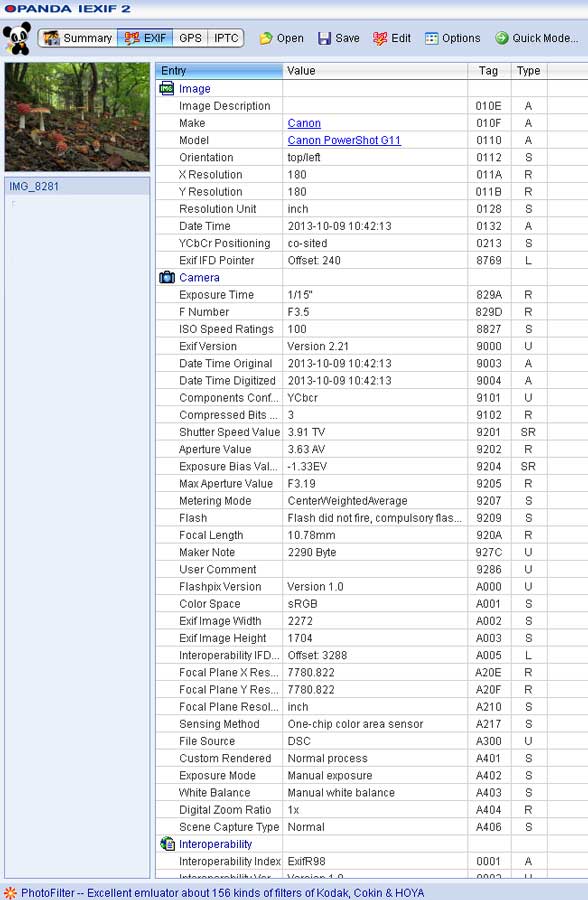
Task: Click the Open folder icon
Action: click(266, 38)
